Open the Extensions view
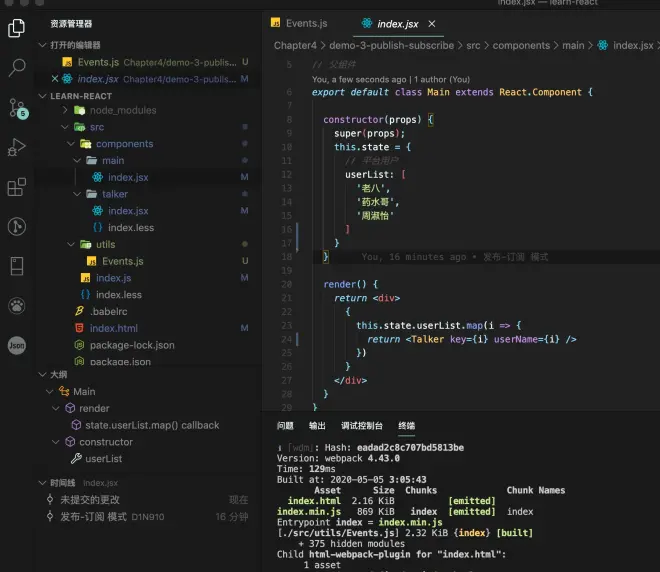660x572 pixels. (x=16, y=187)
